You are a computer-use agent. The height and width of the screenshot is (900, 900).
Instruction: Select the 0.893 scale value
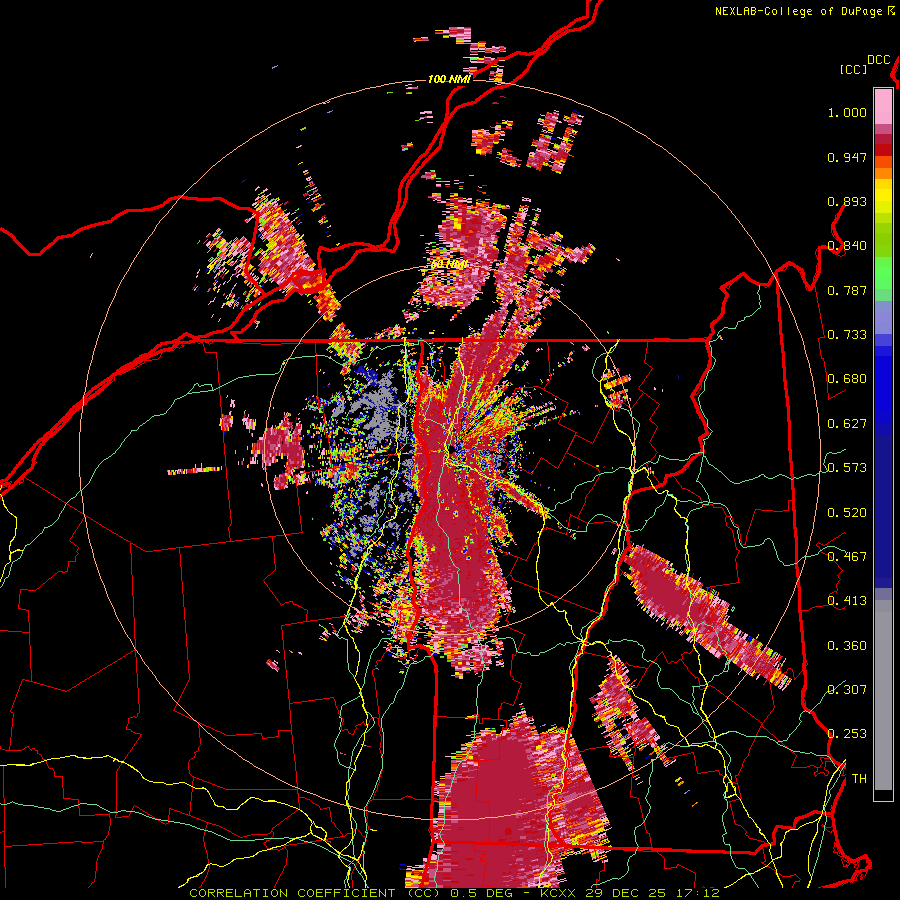tap(847, 201)
